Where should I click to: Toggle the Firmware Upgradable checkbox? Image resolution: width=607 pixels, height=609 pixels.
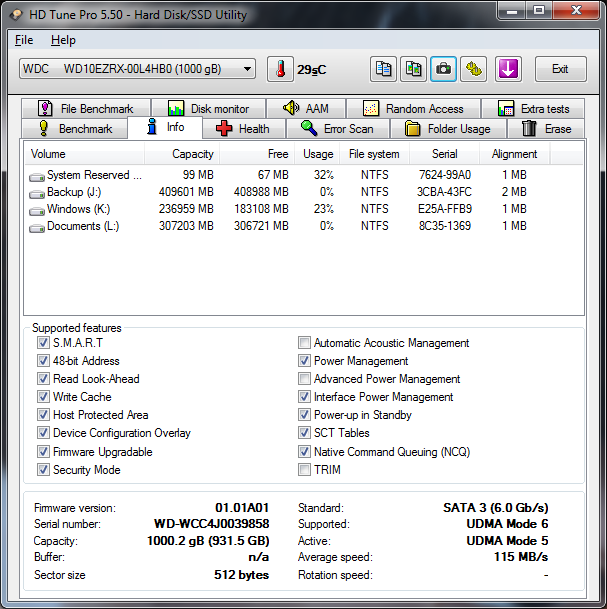click(x=43, y=452)
